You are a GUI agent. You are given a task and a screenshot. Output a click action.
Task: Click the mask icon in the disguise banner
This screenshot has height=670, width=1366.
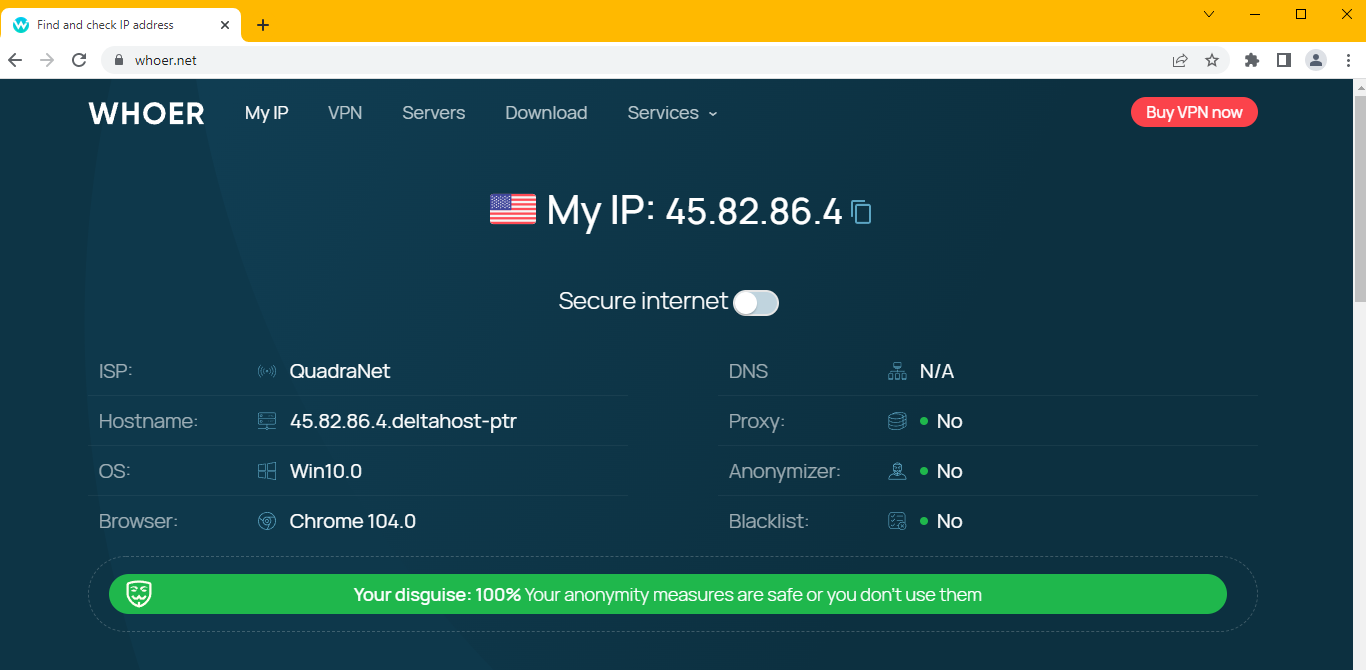click(x=139, y=595)
